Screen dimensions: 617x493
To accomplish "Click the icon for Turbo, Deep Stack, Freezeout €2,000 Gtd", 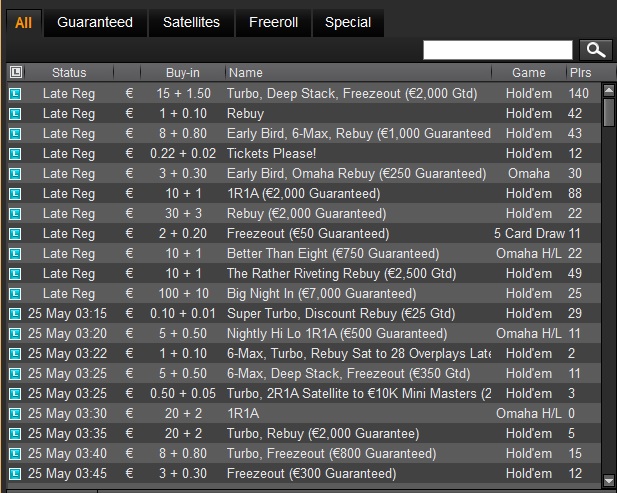I will [x=15, y=94].
